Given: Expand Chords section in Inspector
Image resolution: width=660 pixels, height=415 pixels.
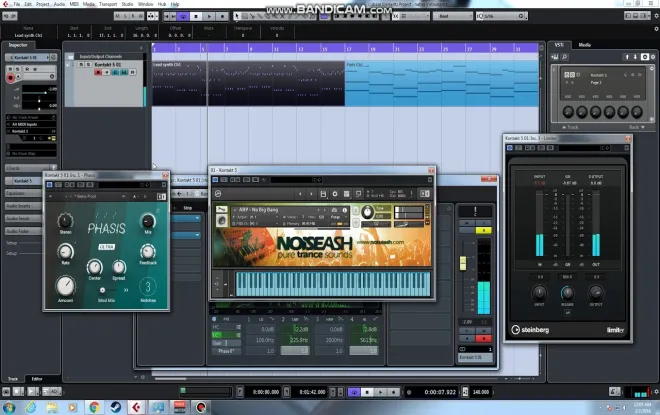Looking at the screenshot, I should [x=30, y=168].
